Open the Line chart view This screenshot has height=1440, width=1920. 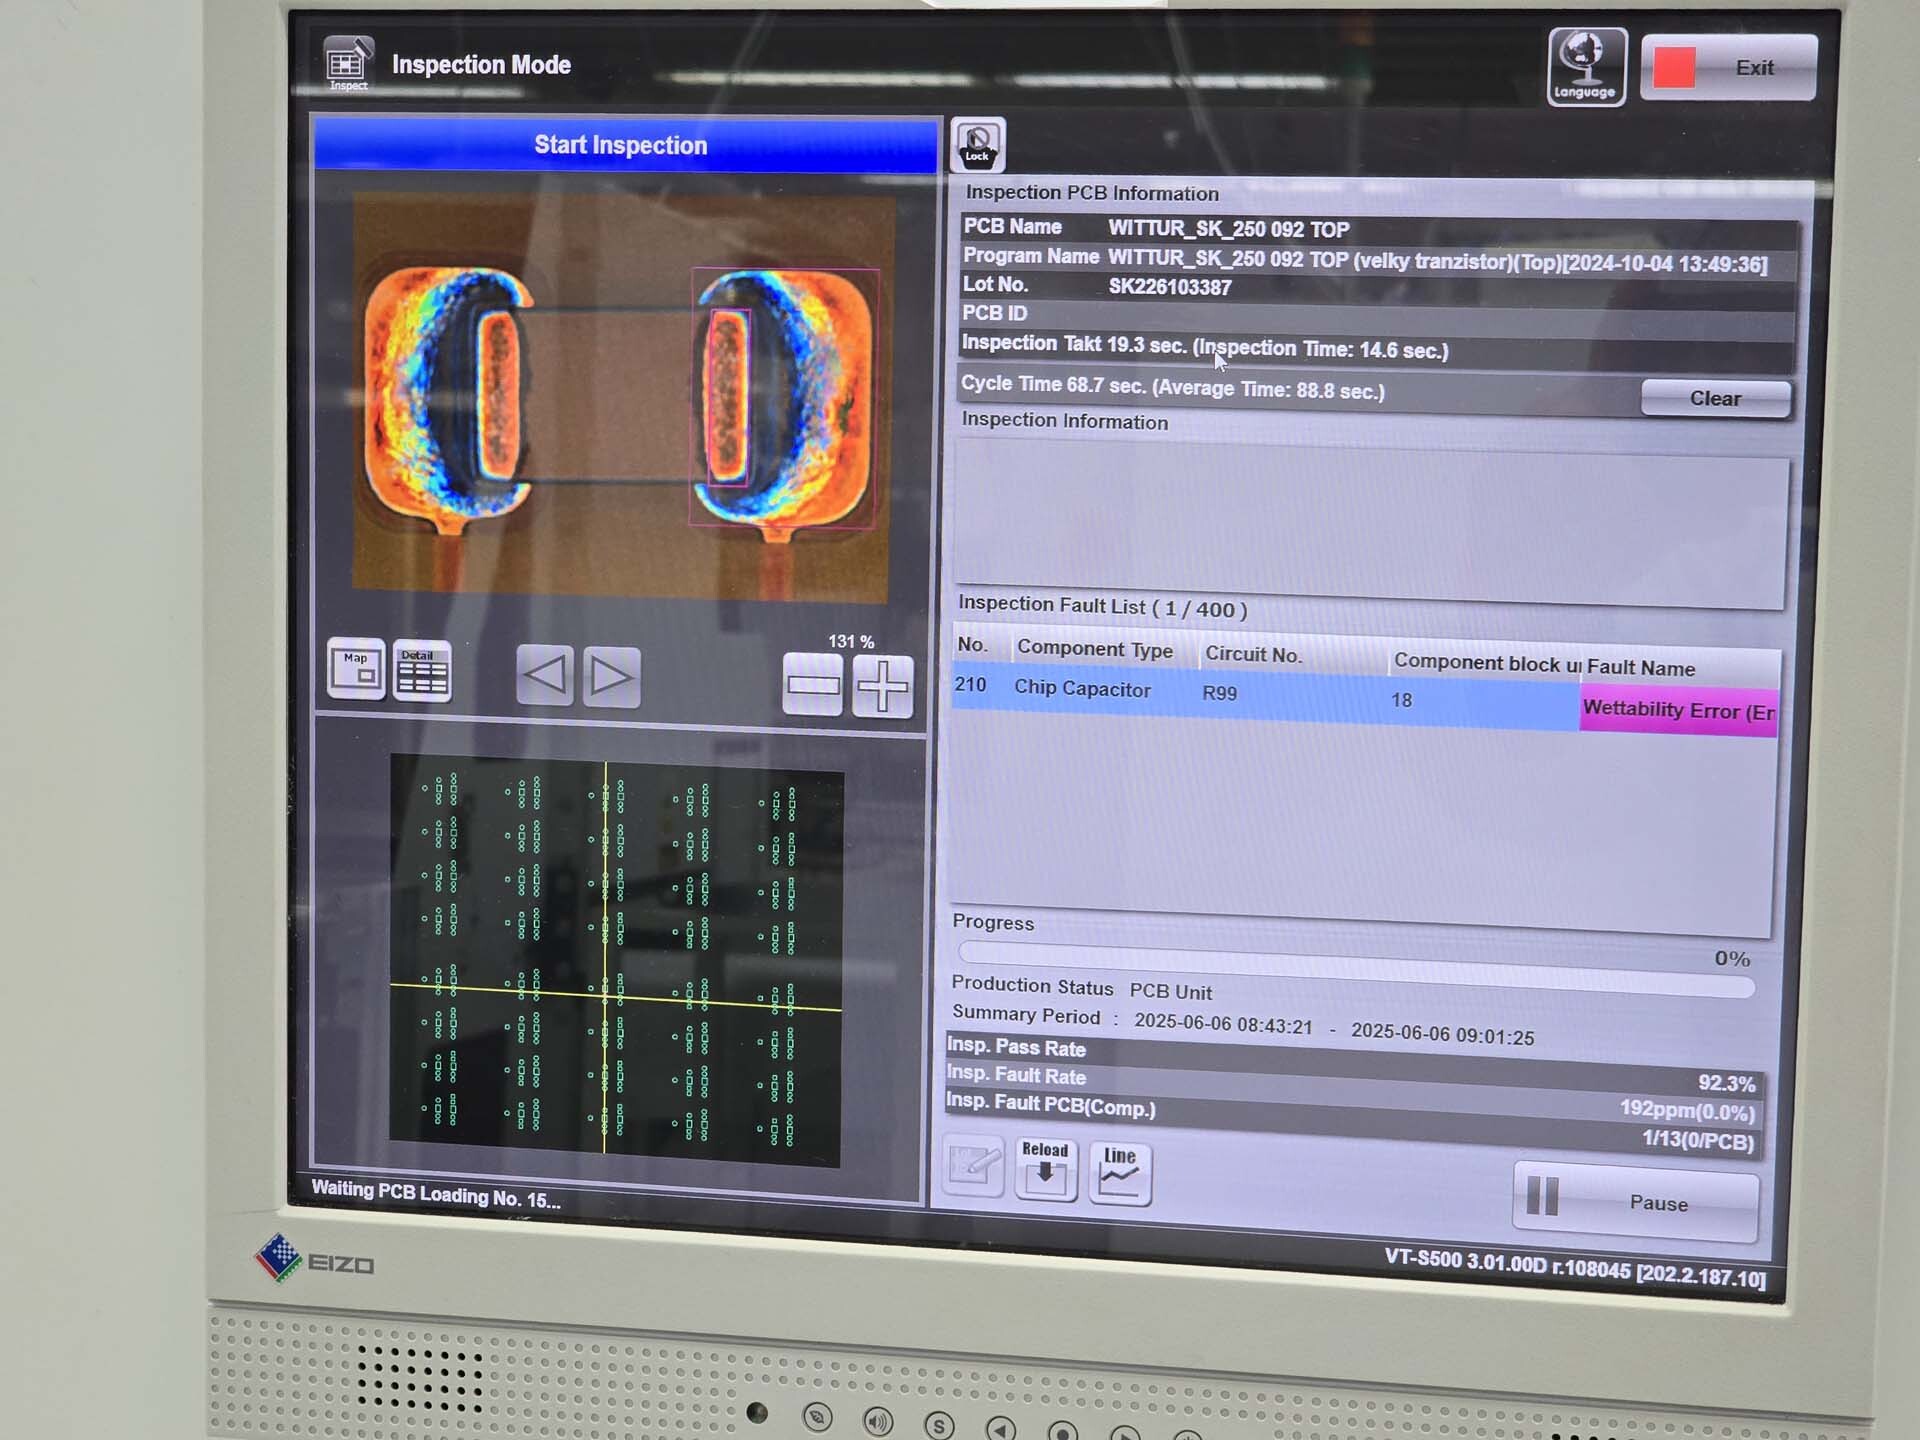pos(1119,1172)
